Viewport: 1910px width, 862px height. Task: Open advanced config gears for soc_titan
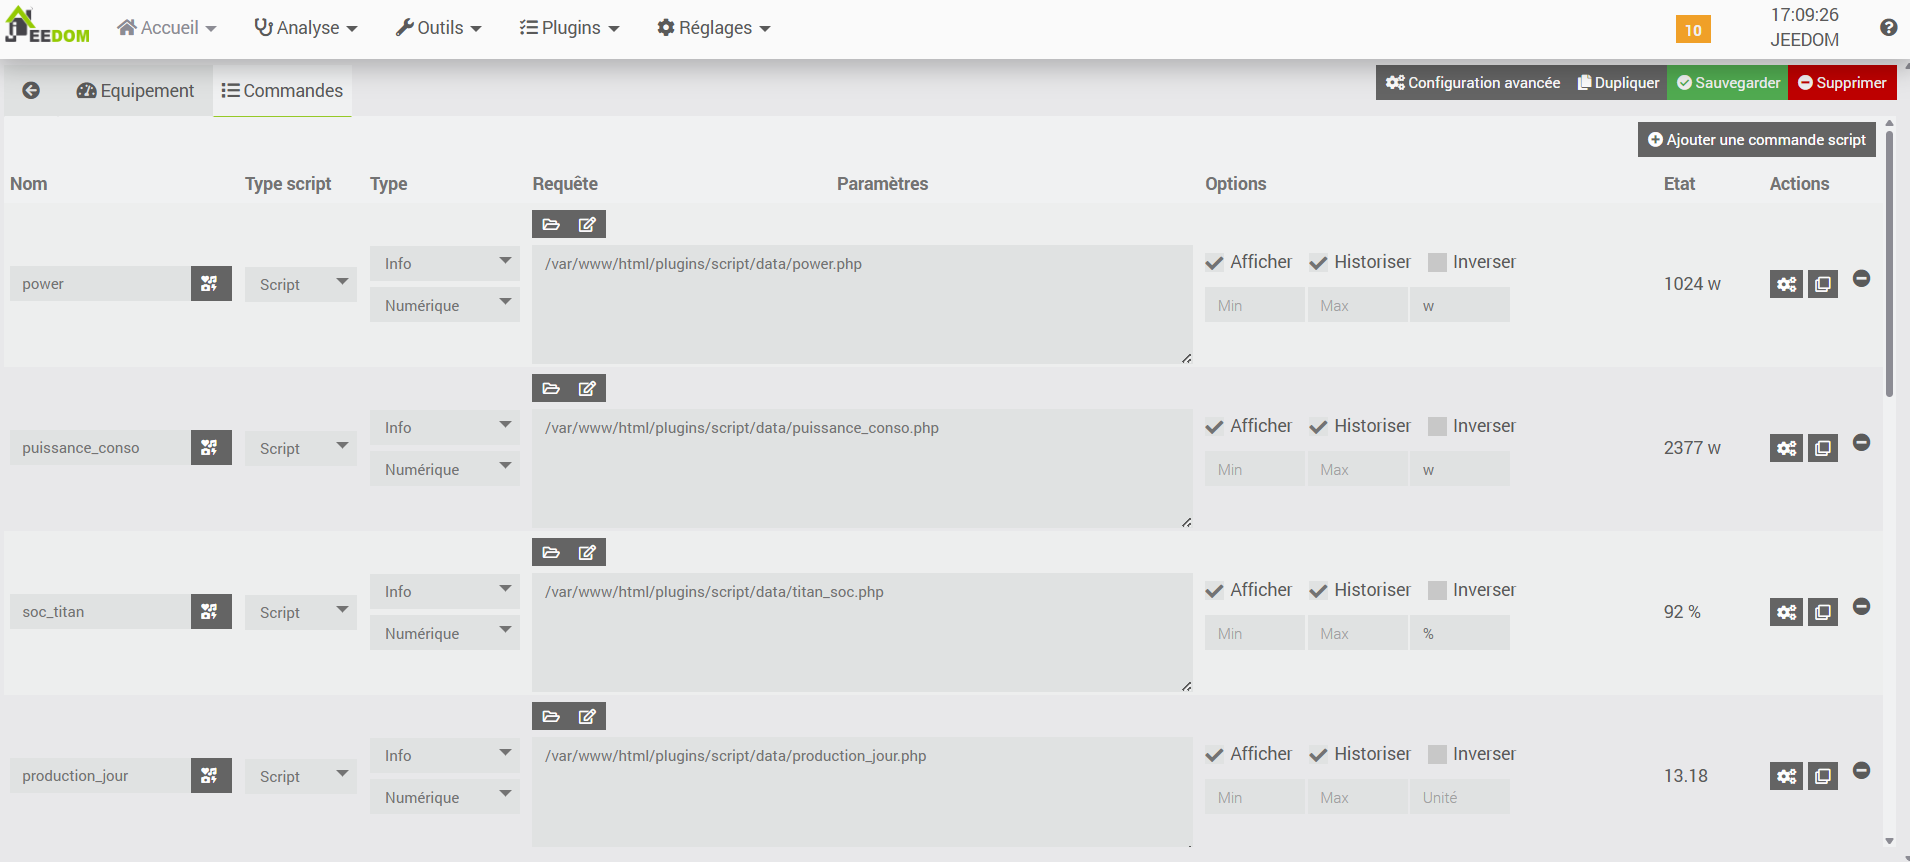point(1786,612)
